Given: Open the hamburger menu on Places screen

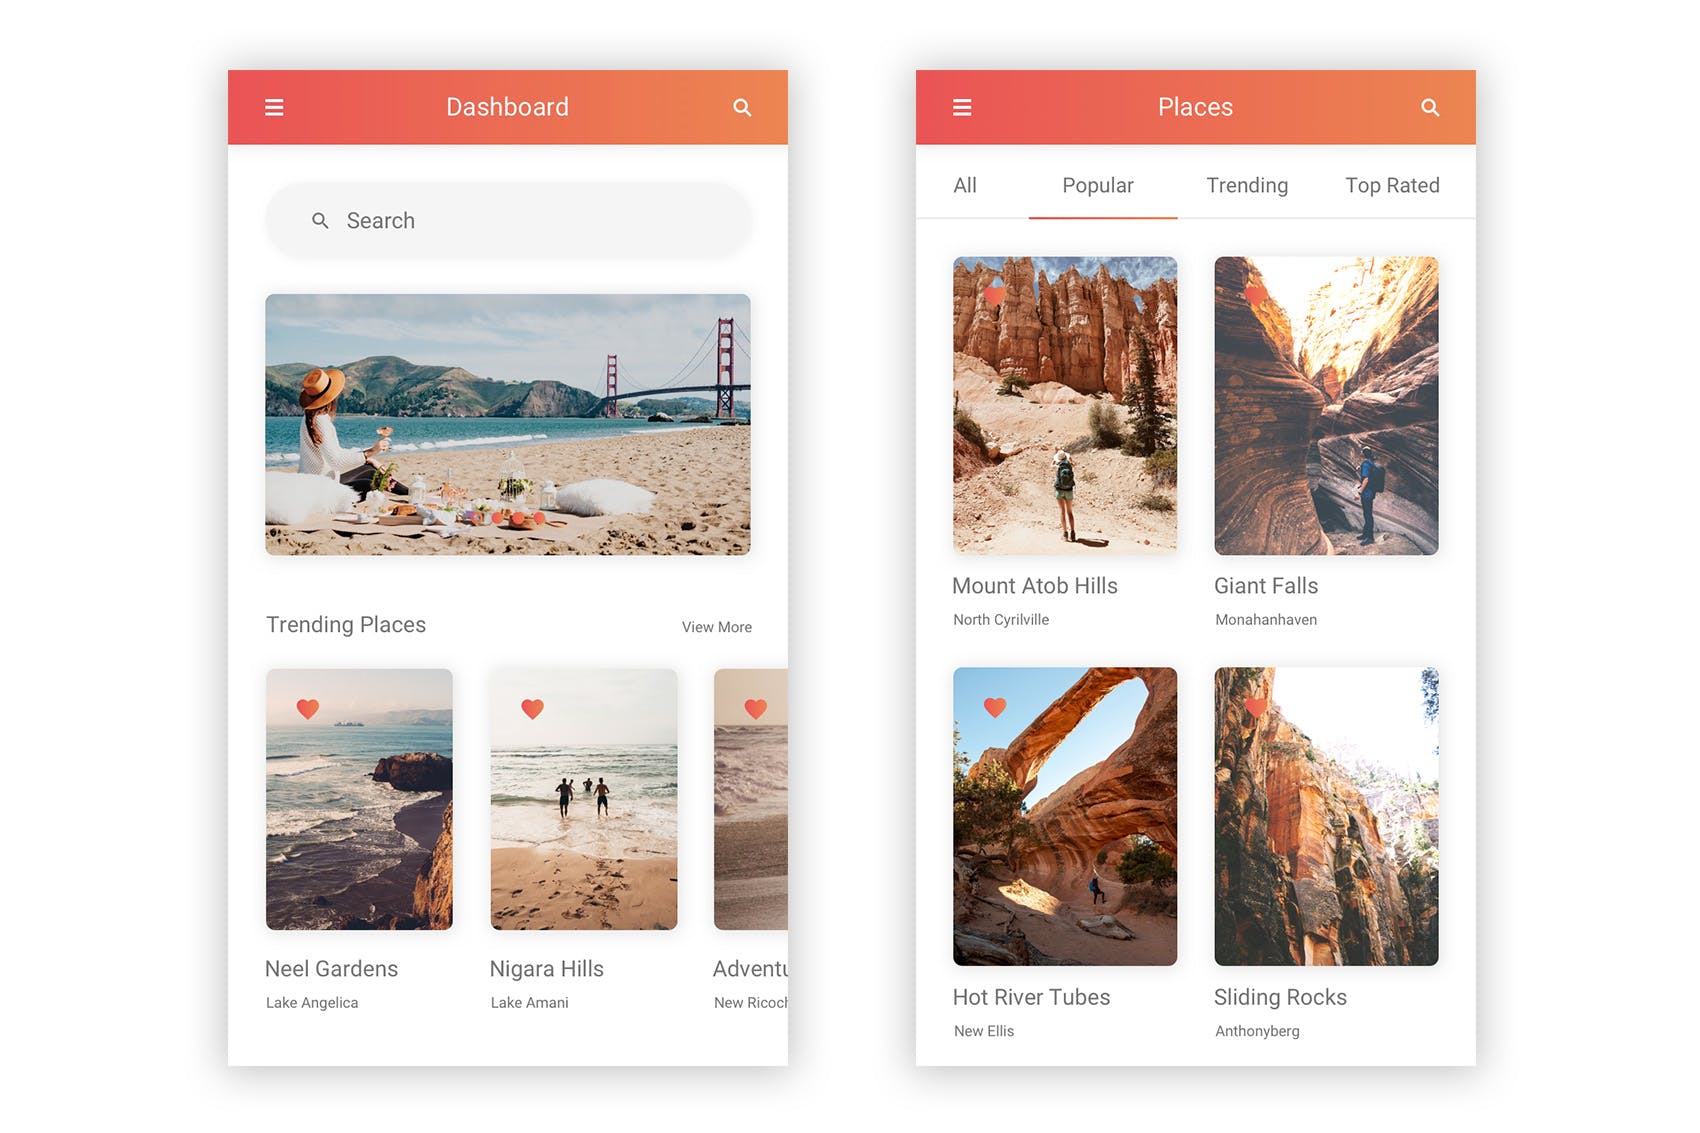Looking at the screenshot, I should pyautogui.click(x=963, y=107).
